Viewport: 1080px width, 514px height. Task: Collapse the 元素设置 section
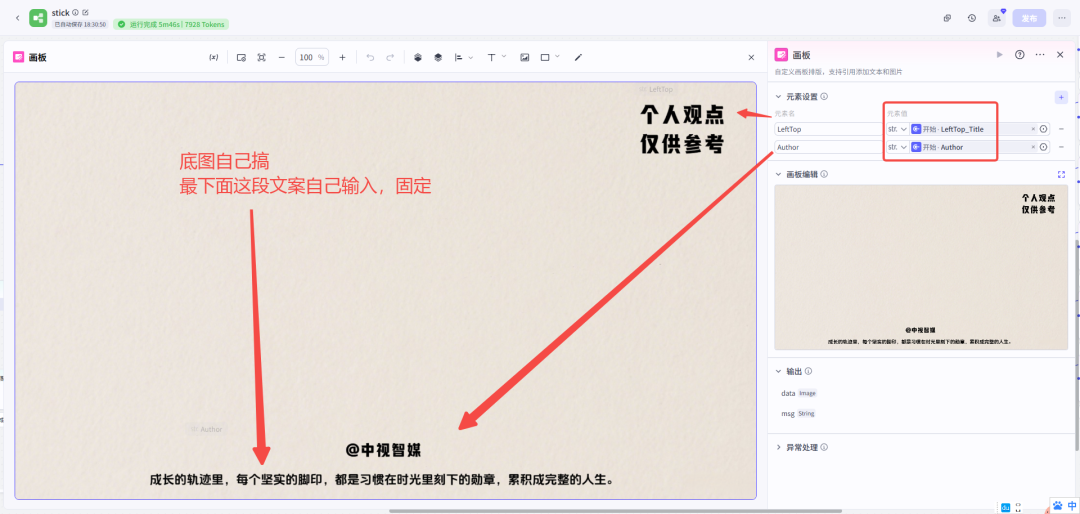[x=779, y=96]
